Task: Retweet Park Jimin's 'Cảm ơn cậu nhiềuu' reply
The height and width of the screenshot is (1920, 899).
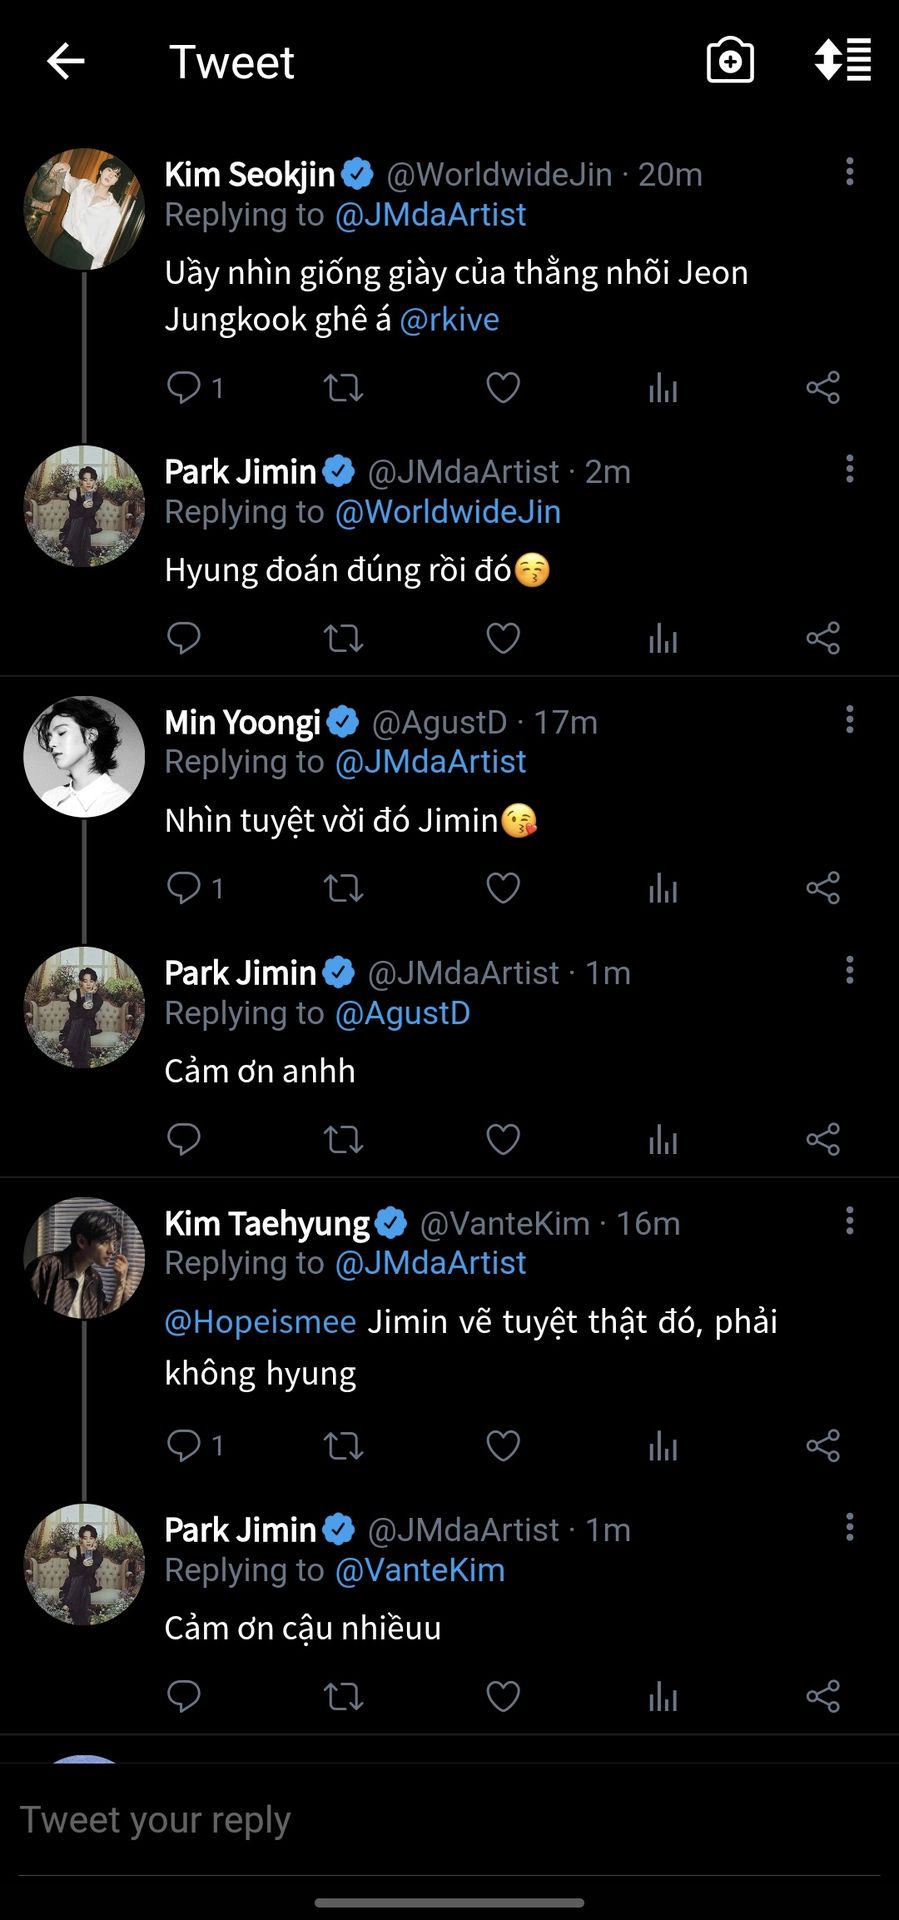Action: (x=343, y=1696)
